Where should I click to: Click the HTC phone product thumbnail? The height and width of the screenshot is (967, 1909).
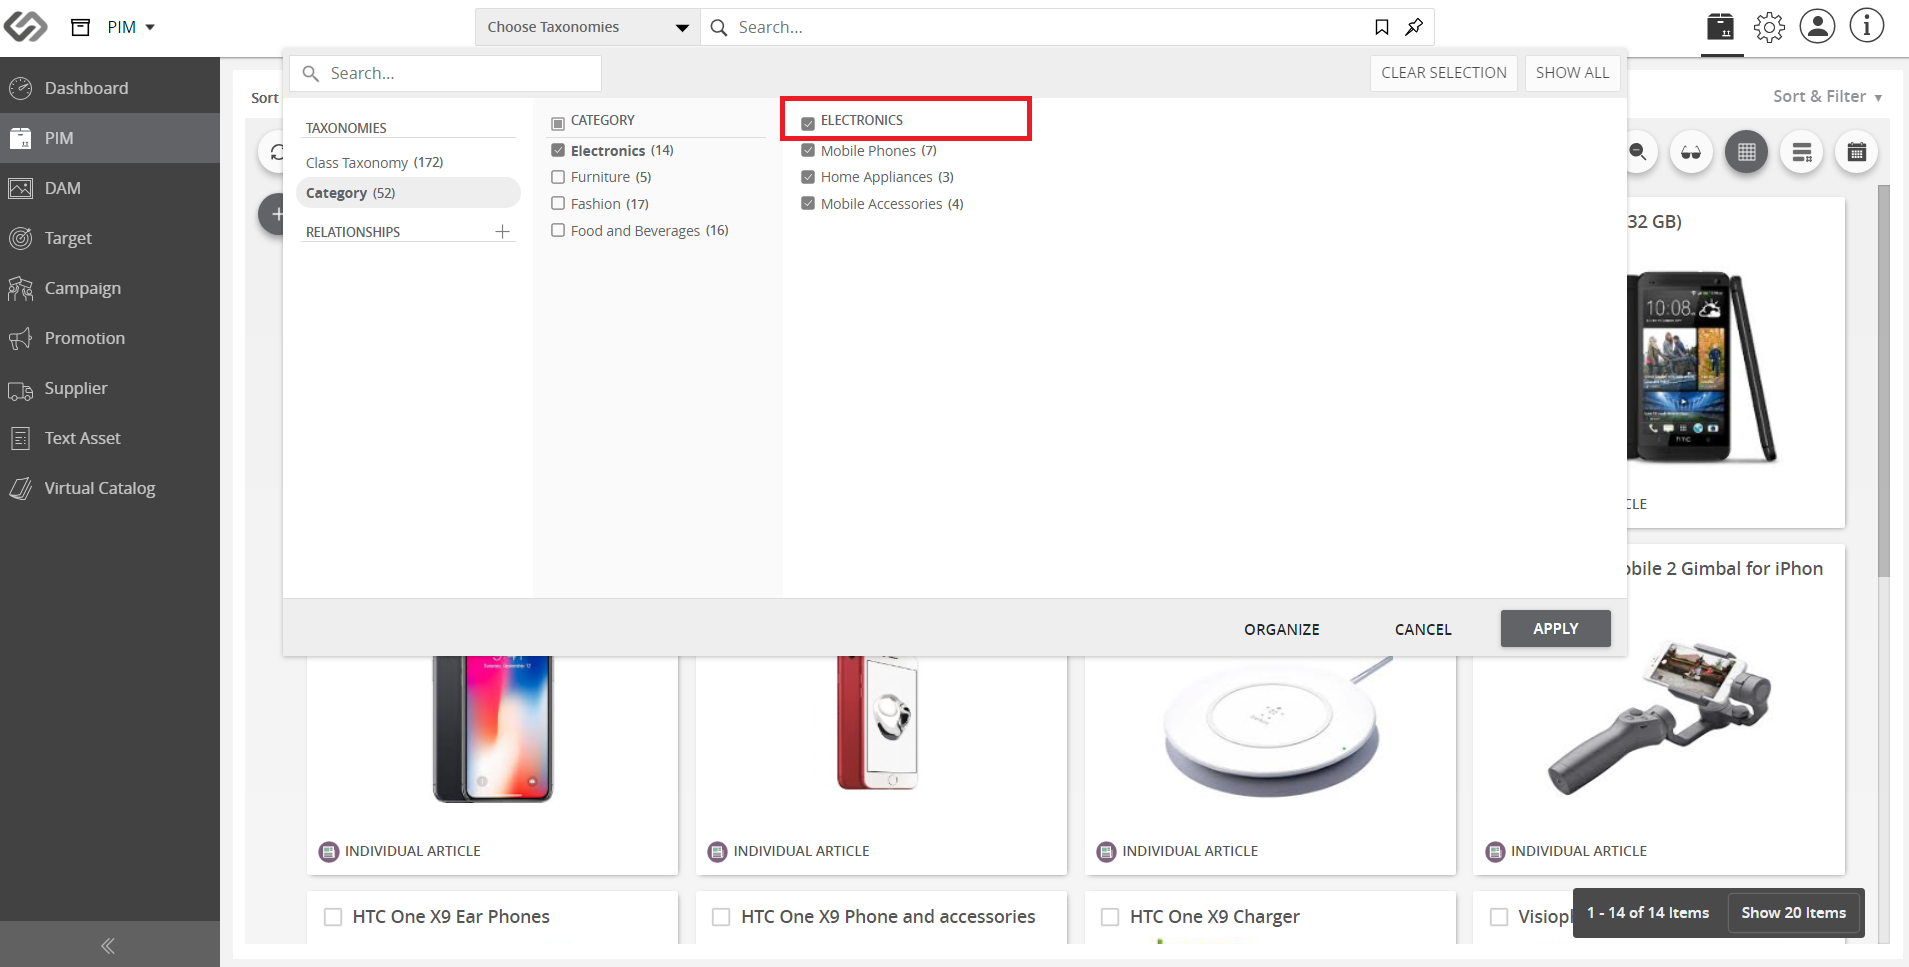[x=1700, y=366]
